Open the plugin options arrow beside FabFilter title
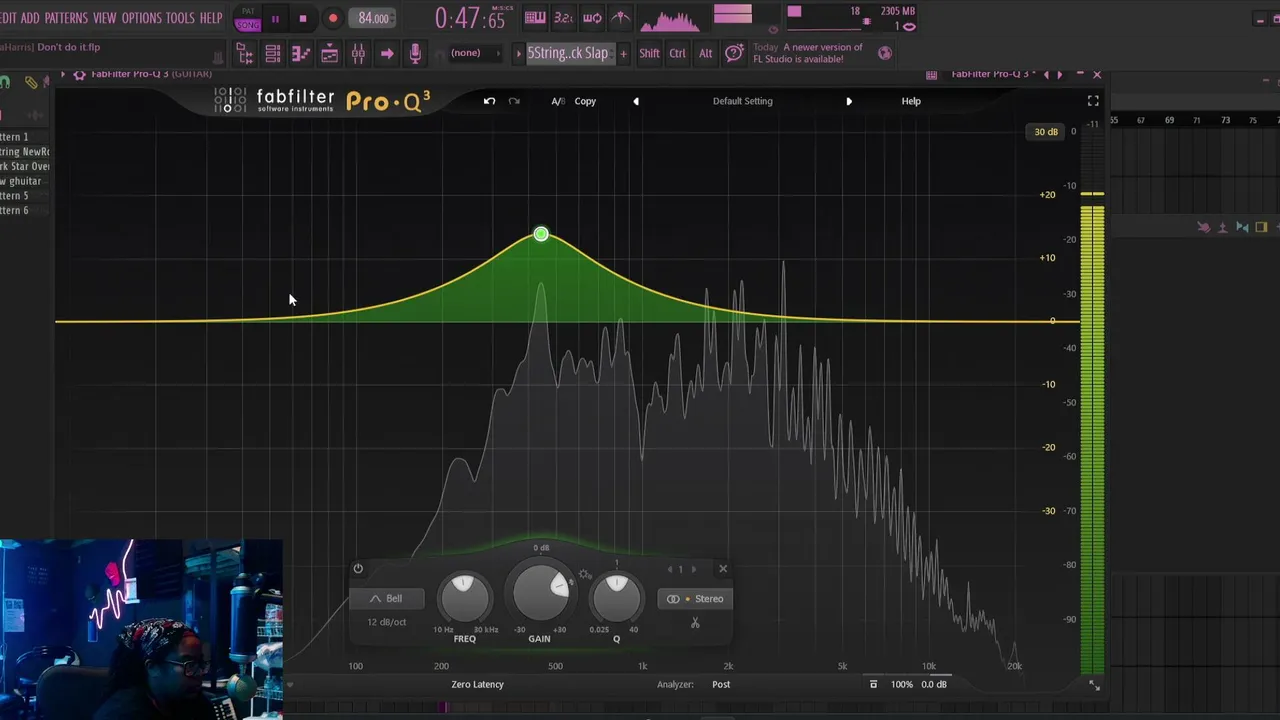1280x720 pixels. point(63,74)
